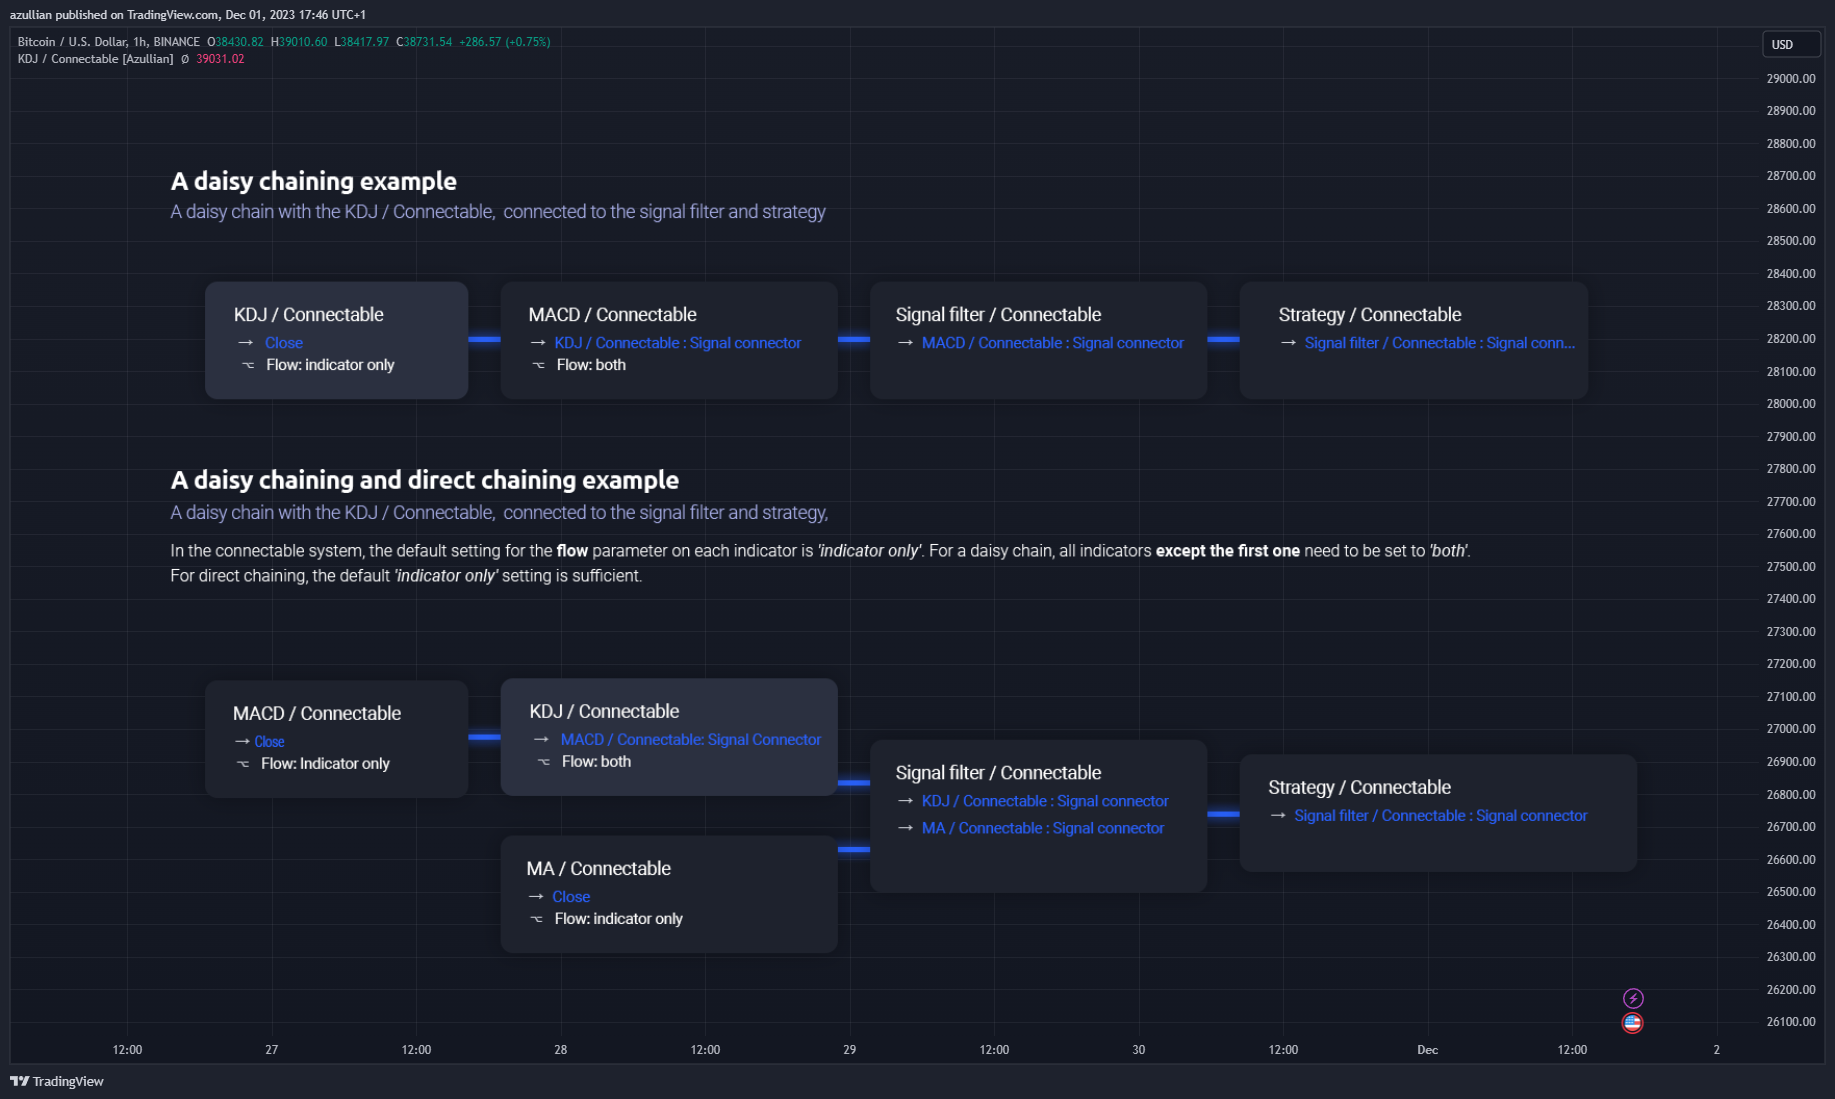Open the USD currency selector
Screen dimensions: 1835x1099
1790,44
